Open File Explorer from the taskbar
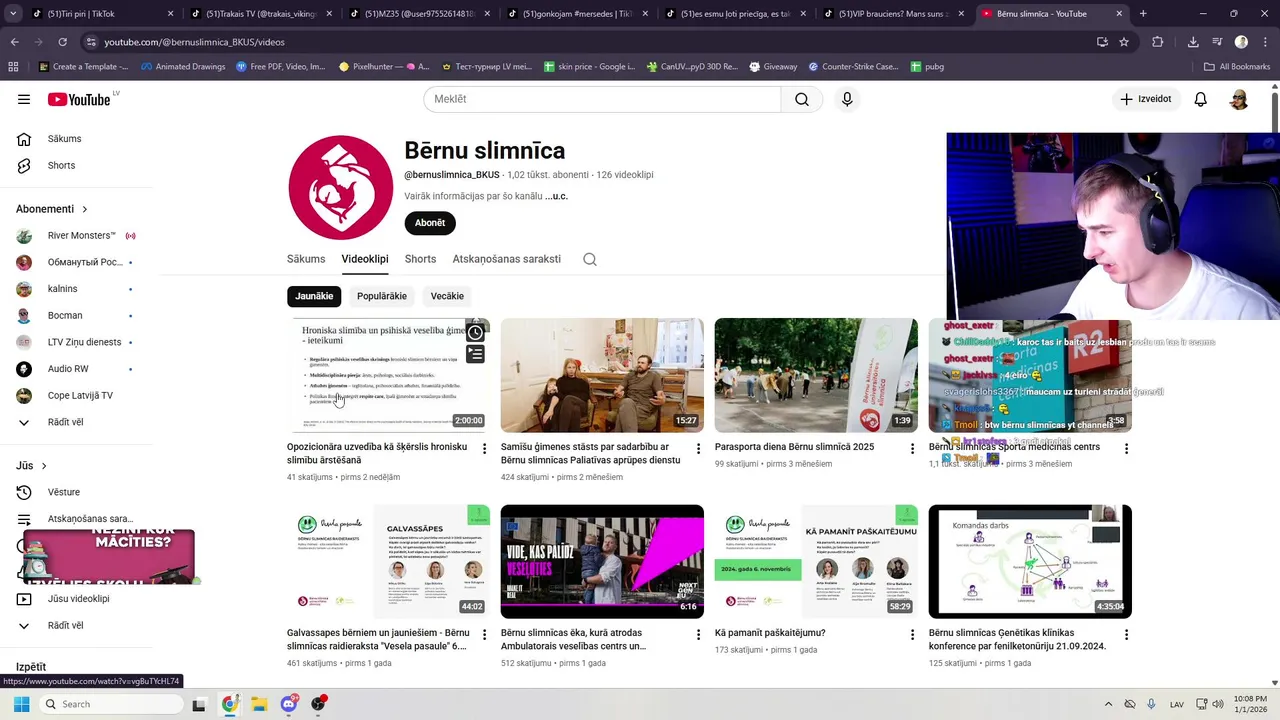The width and height of the screenshot is (1280, 720). (x=259, y=704)
